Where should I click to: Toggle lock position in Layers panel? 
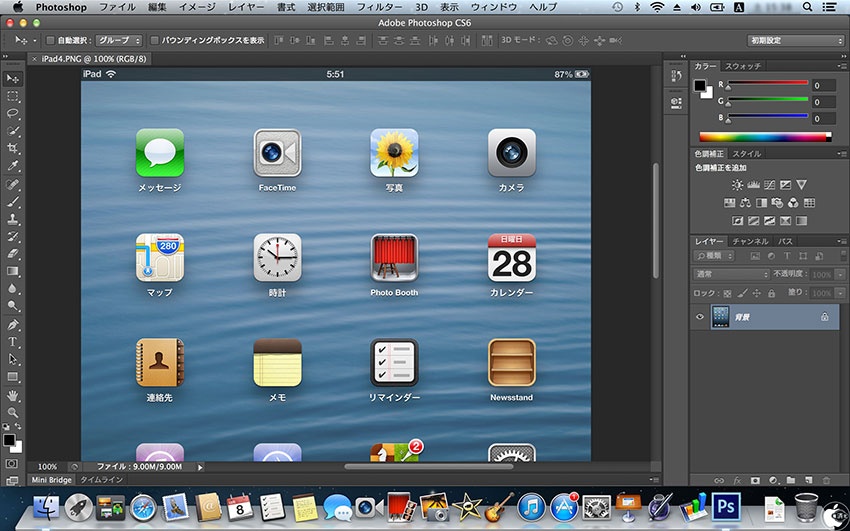[757, 293]
